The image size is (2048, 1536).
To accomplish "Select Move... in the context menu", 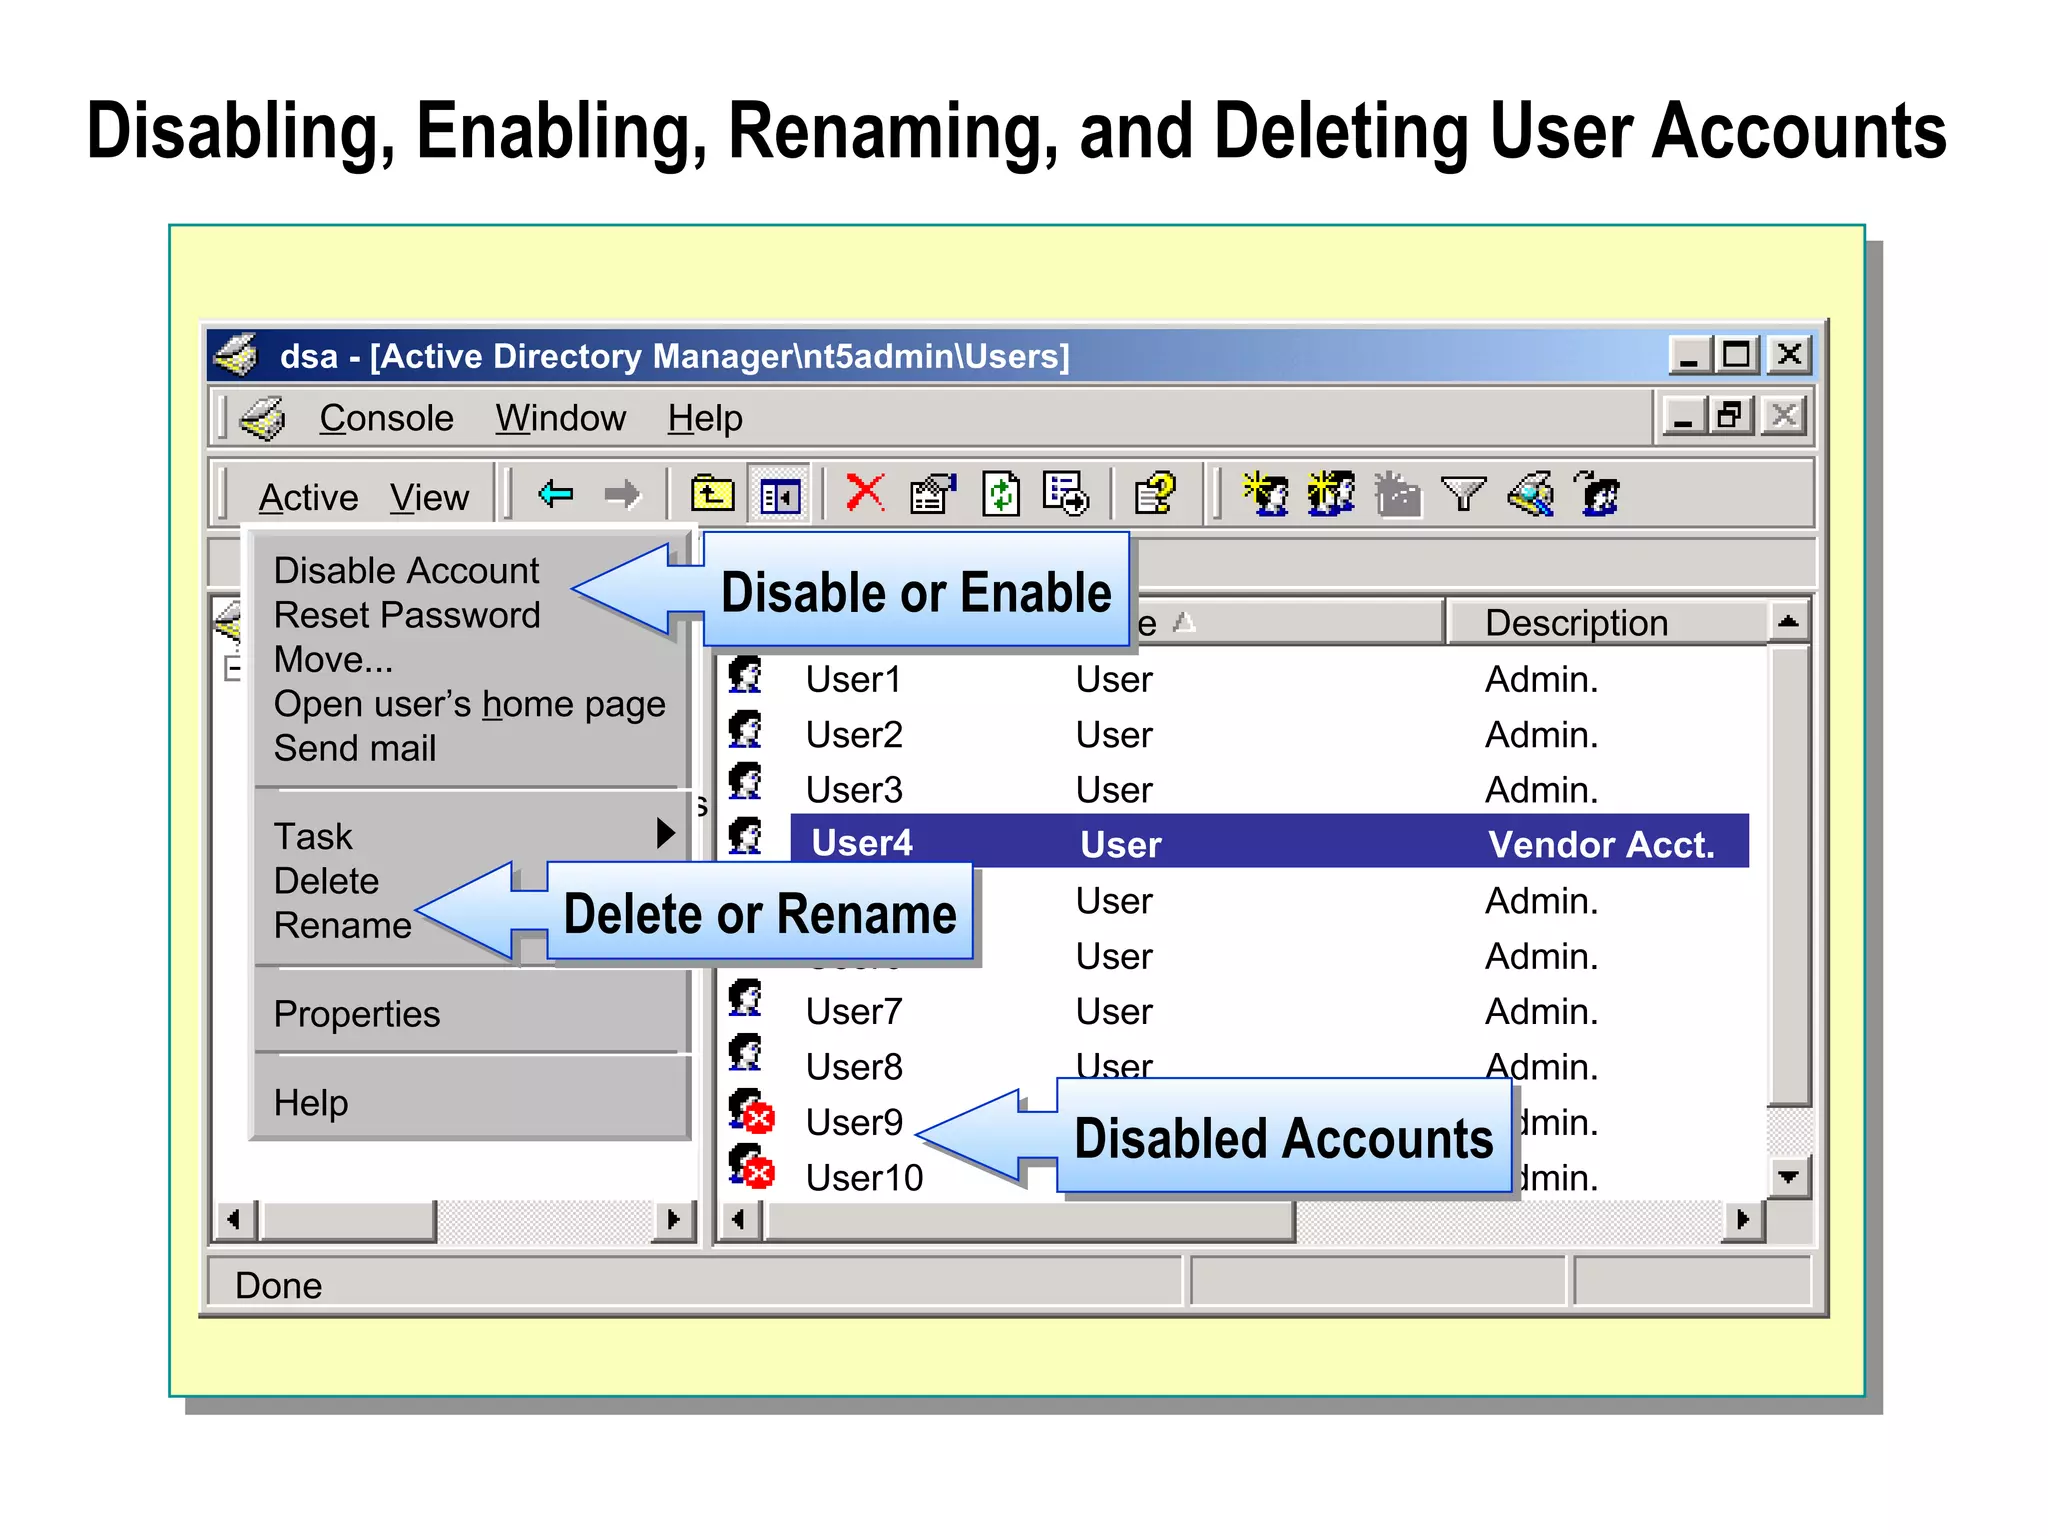I will (333, 659).
